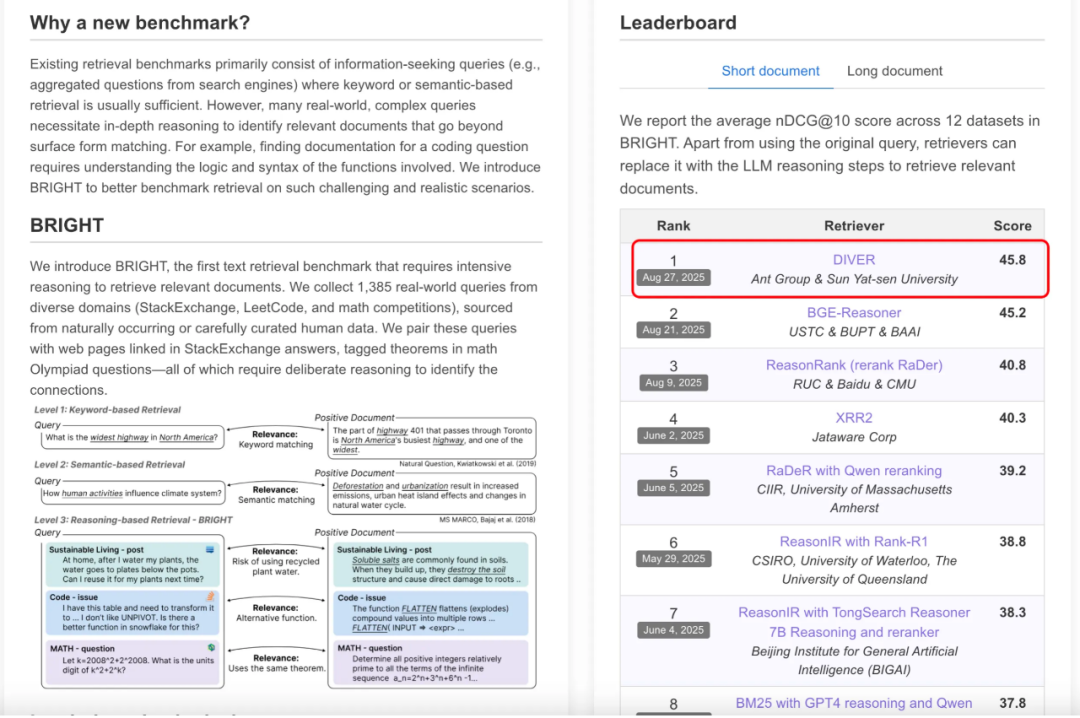Click the June 5, 2025 date badge
The width and height of the screenshot is (1080, 718).
[x=673, y=488]
